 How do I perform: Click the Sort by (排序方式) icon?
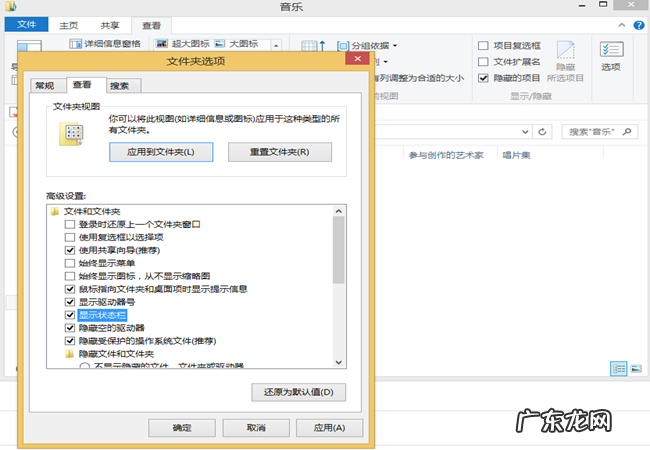313,46
